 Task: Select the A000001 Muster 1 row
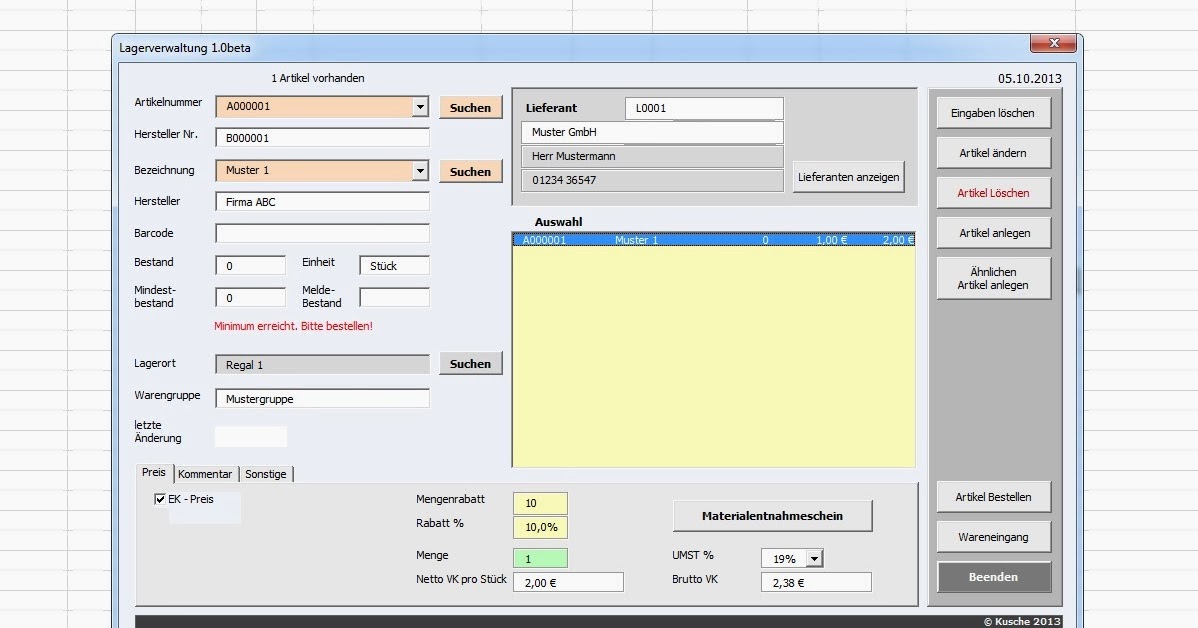715,240
